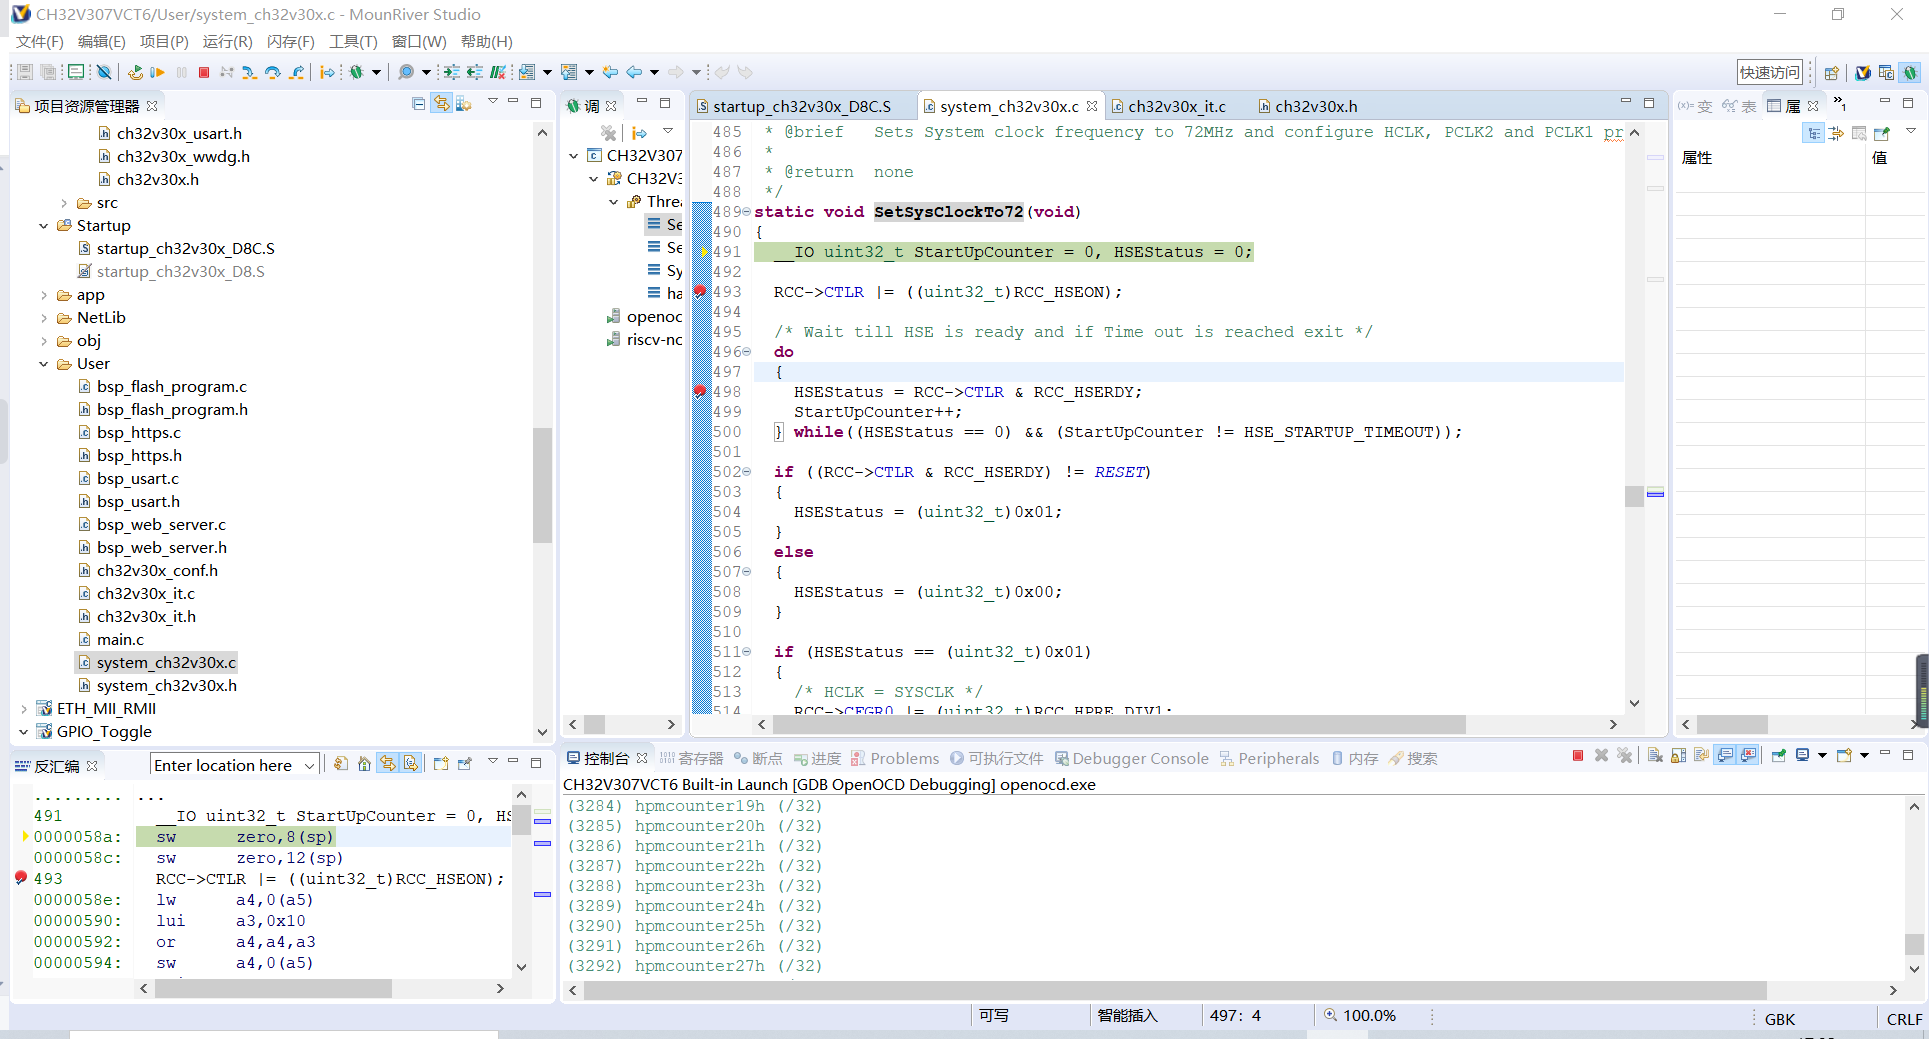Screen dimensions: 1929x1039
Task: Click the Open Perspective icon near Quick Access
Action: 1832,73
